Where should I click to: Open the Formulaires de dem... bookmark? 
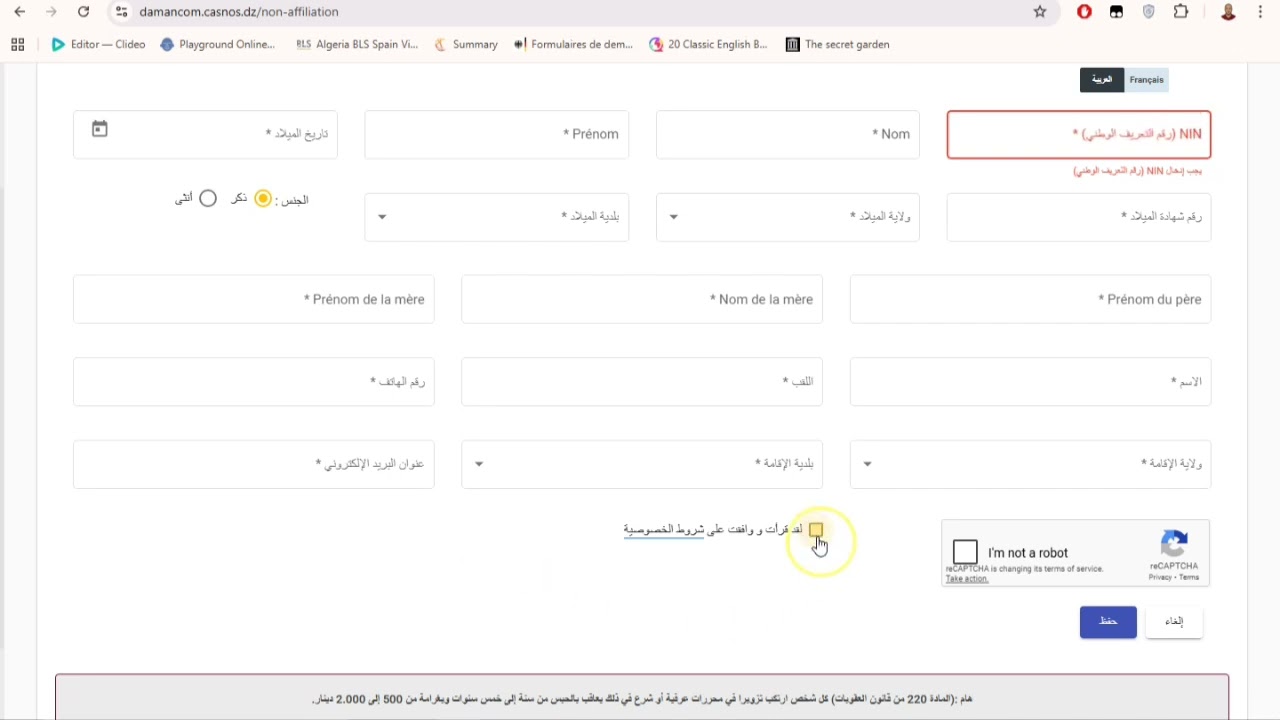(x=573, y=44)
